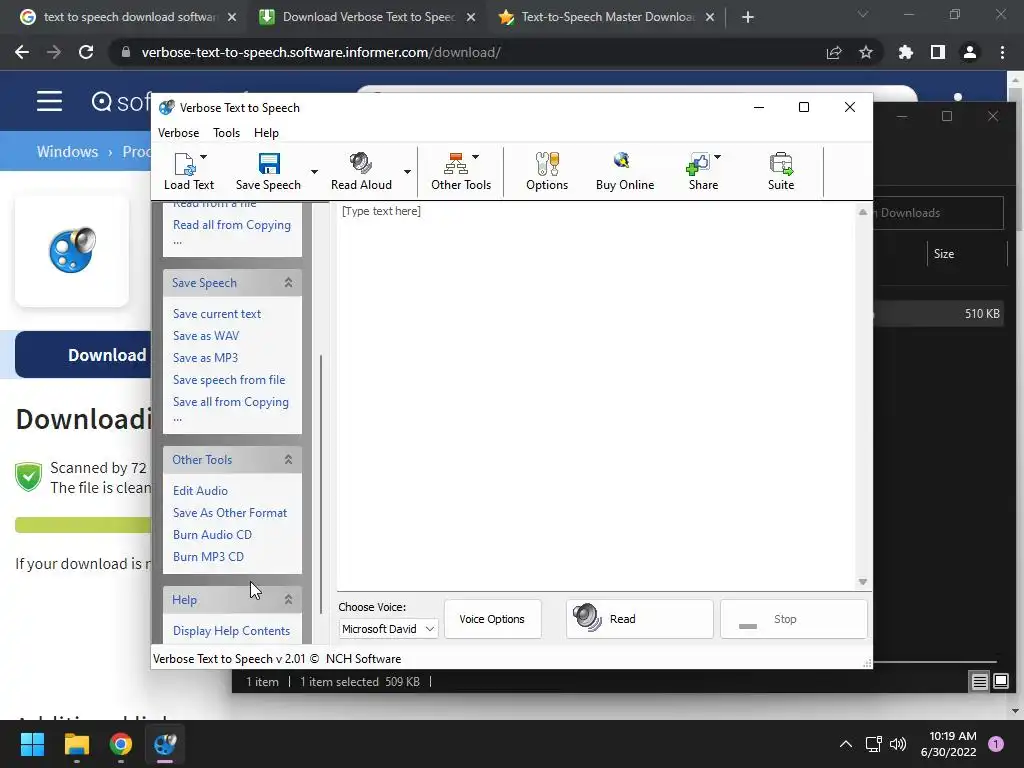Open the Tools menu
This screenshot has height=768, width=1024.
(x=226, y=133)
